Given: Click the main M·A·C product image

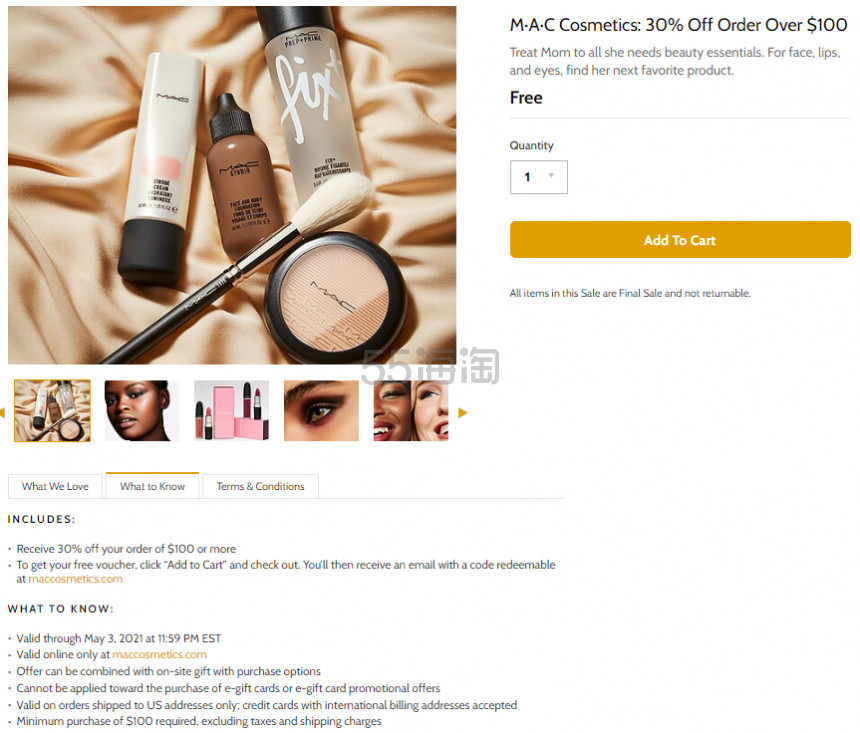Looking at the screenshot, I should [232, 185].
